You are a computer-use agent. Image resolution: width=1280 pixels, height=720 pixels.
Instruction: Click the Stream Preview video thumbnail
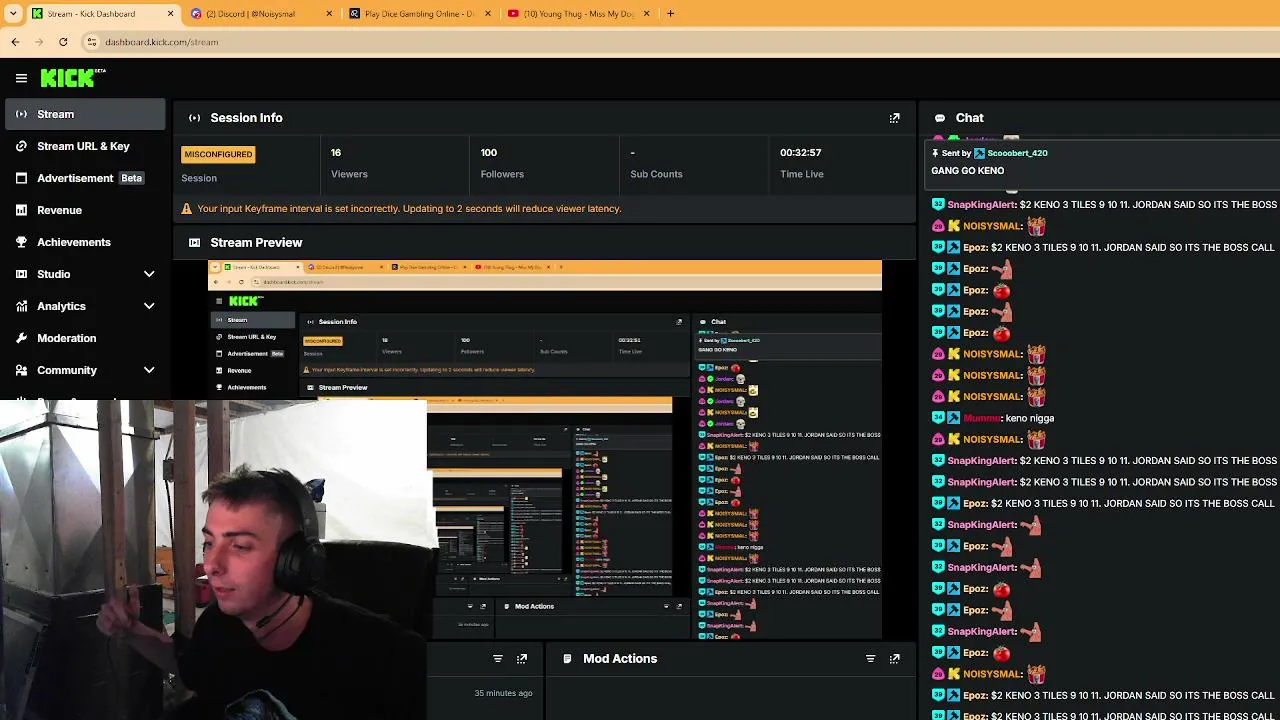(x=545, y=450)
